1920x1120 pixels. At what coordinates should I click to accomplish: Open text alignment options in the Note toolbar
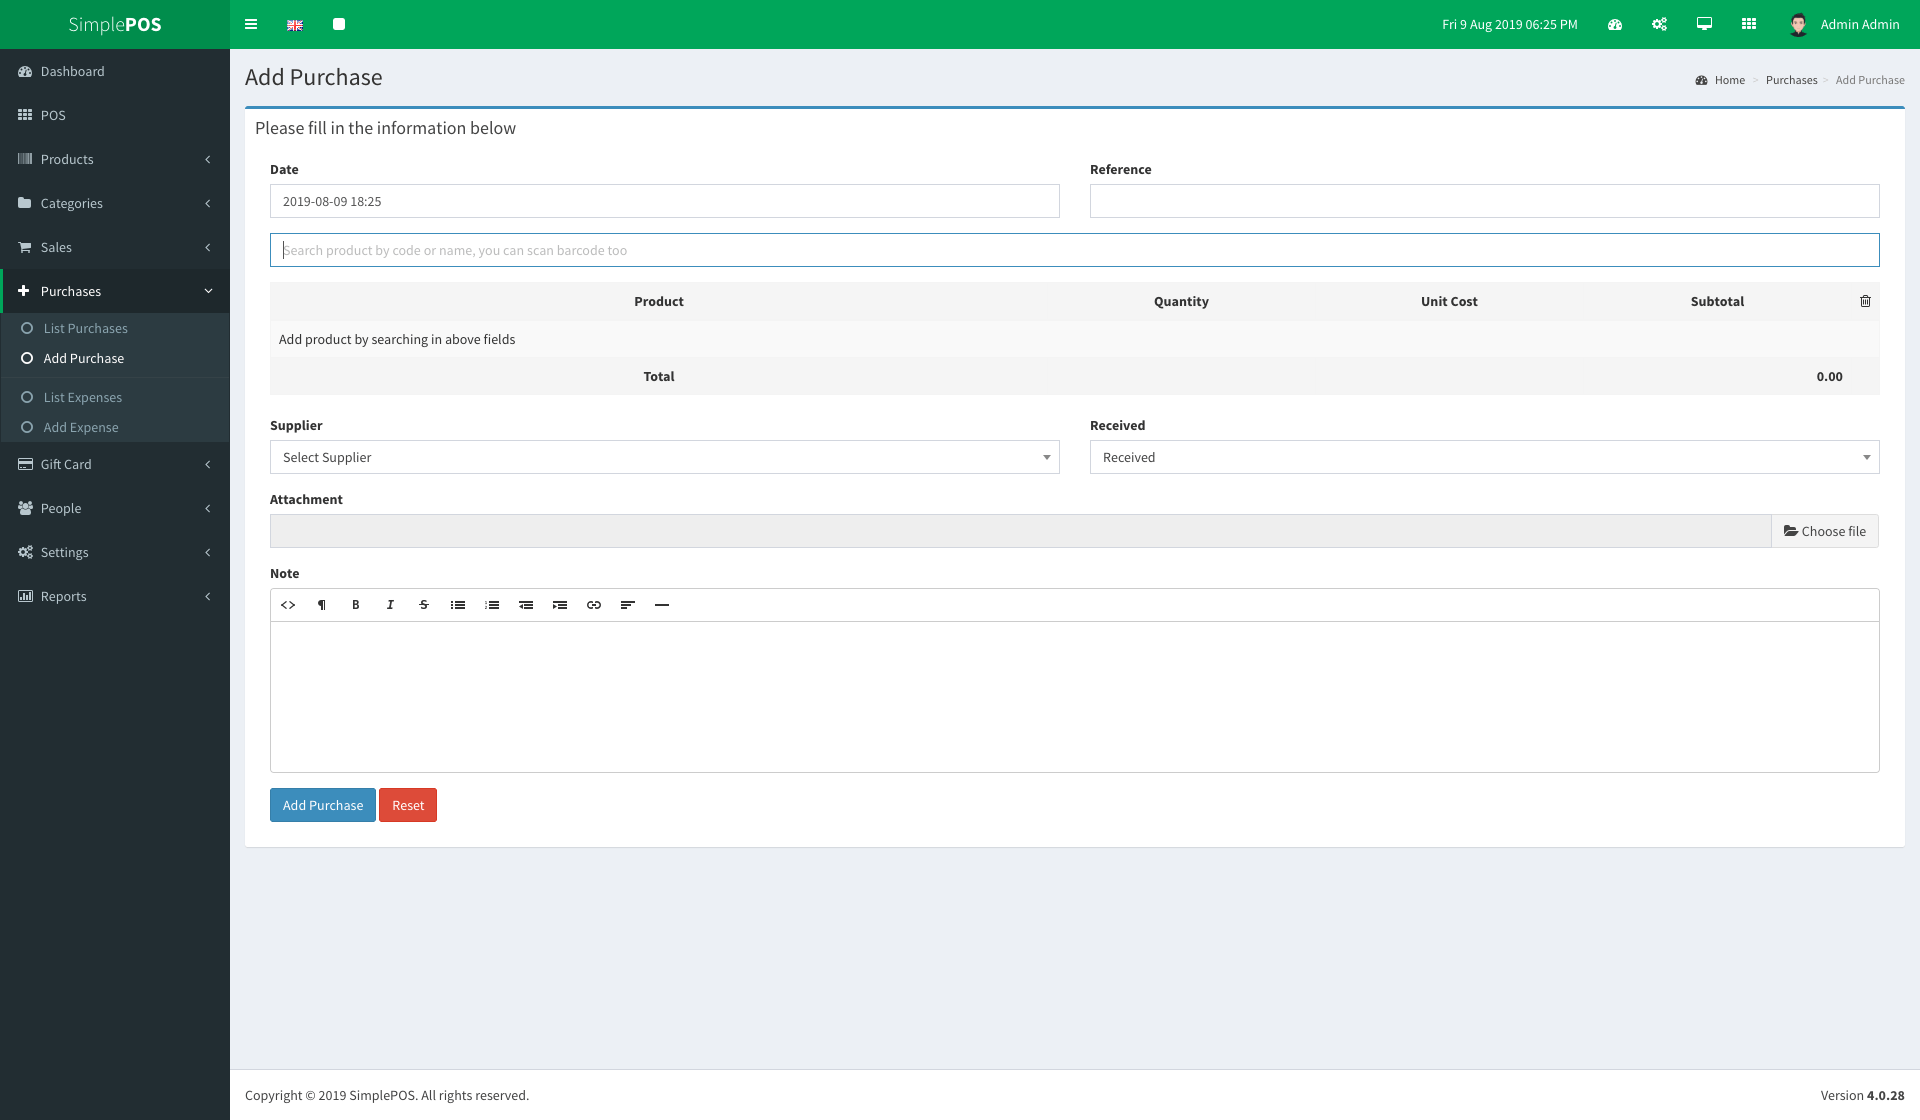coord(628,605)
